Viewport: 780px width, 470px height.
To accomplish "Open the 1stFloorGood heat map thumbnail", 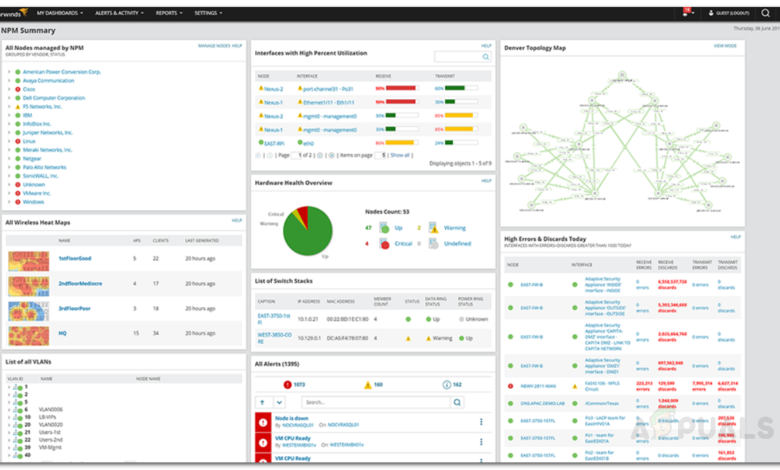I will [29, 261].
